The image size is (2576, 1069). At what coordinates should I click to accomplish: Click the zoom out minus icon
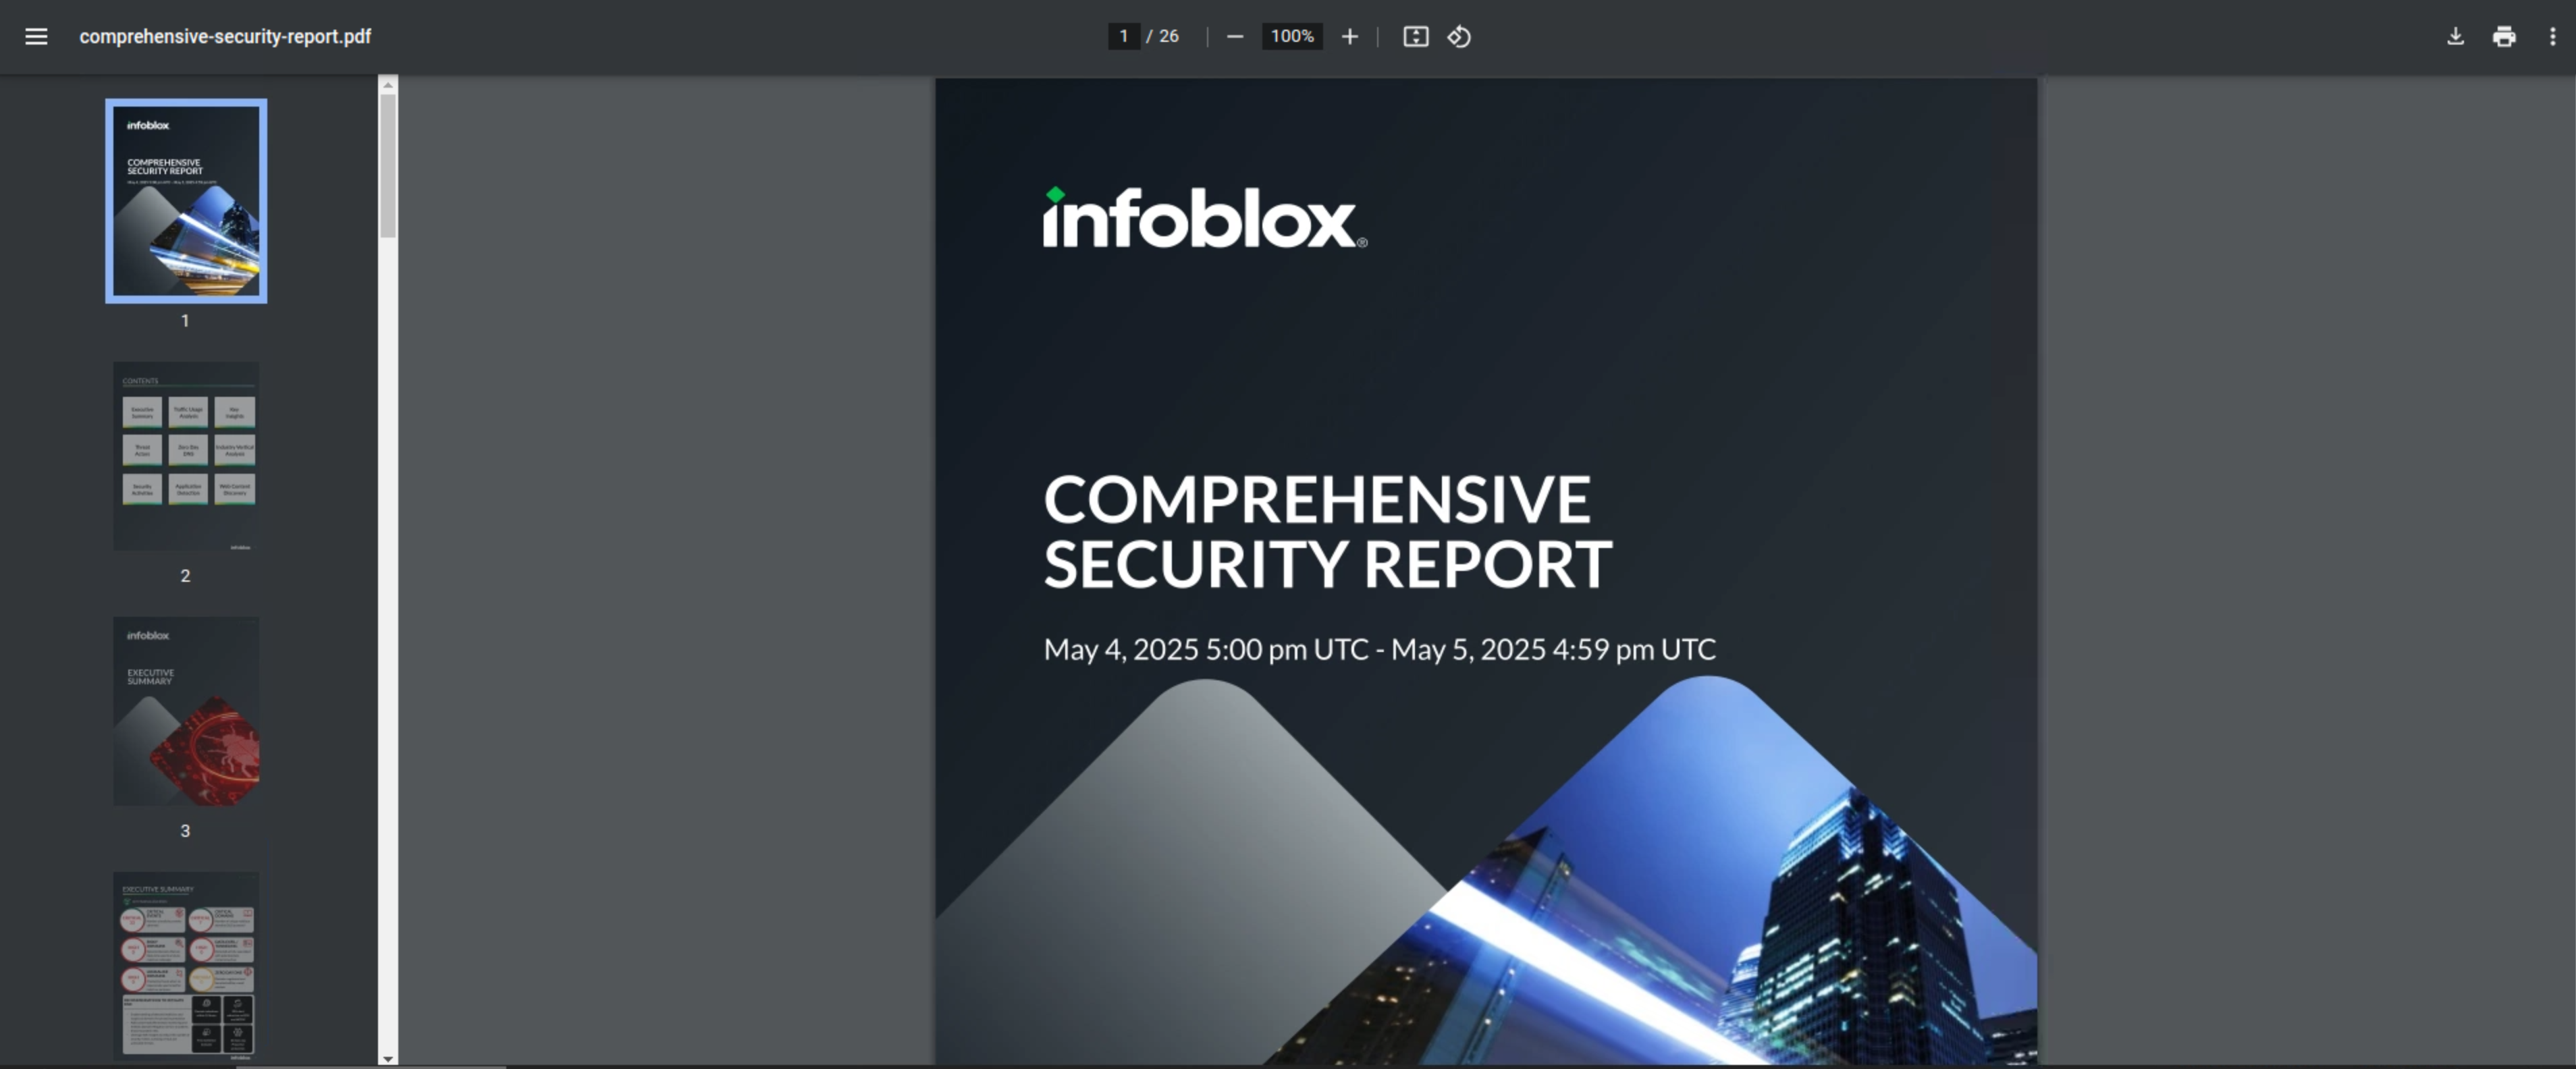pyautogui.click(x=1235, y=37)
